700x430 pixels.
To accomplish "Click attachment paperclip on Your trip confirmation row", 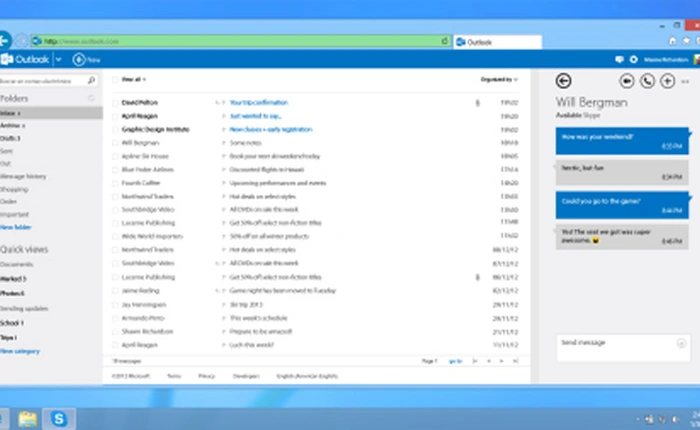I will pos(477,103).
